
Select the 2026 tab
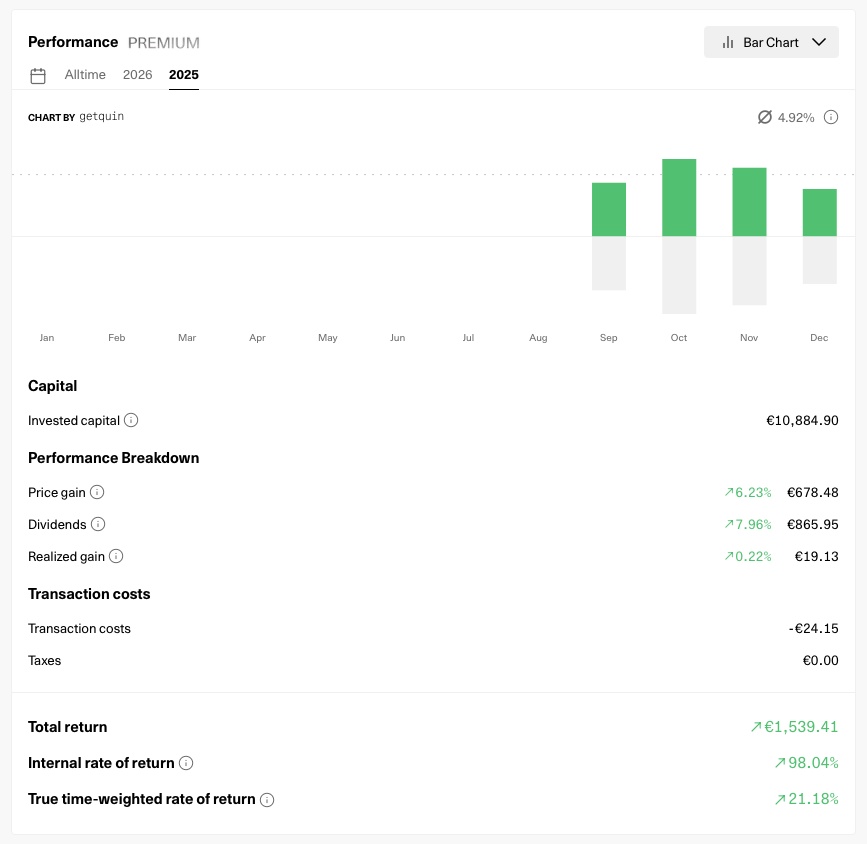pyautogui.click(x=138, y=75)
